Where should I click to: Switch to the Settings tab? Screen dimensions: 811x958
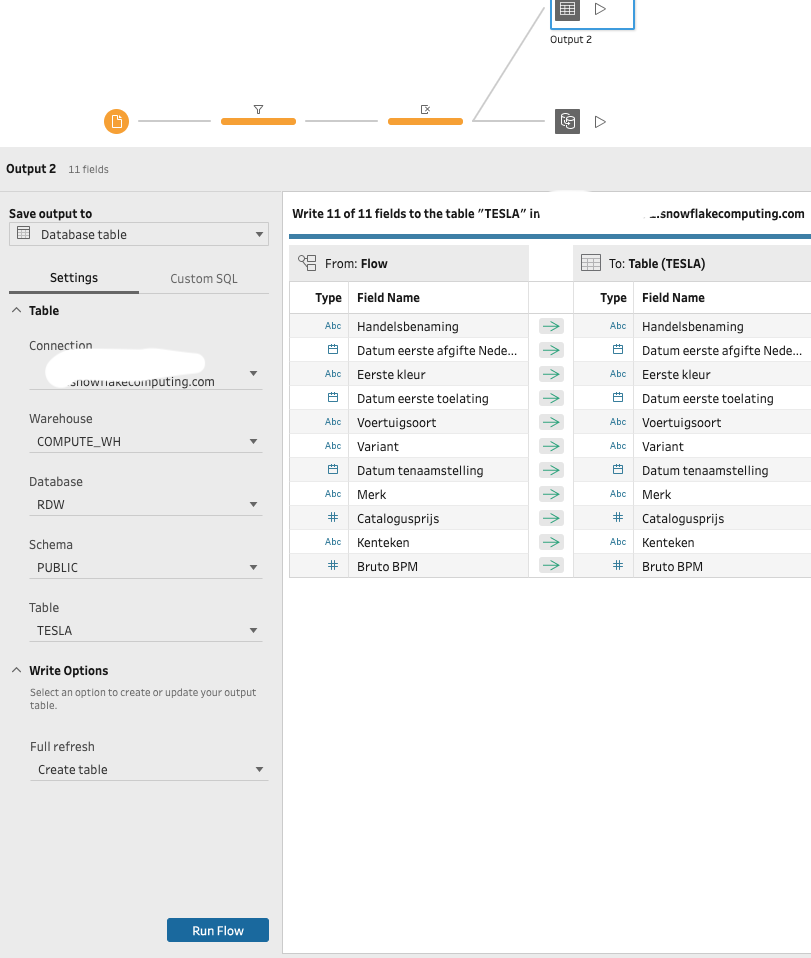[74, 278]
